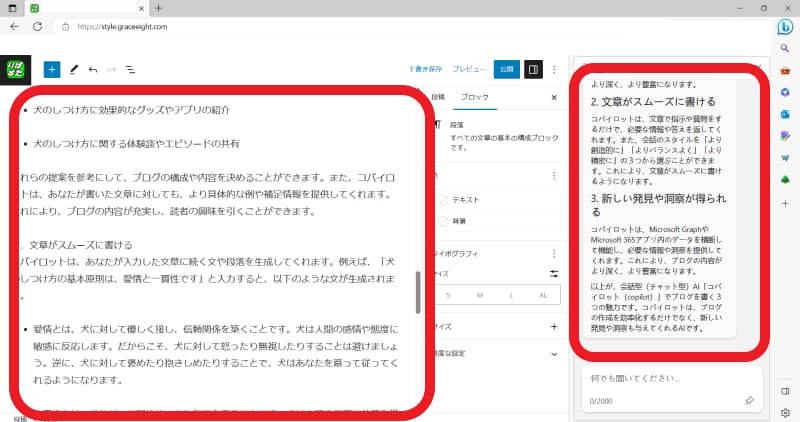Viewport: 800px width, 422px height.
Task: Open the color section three-dot options
Action: tap(554, 176)
